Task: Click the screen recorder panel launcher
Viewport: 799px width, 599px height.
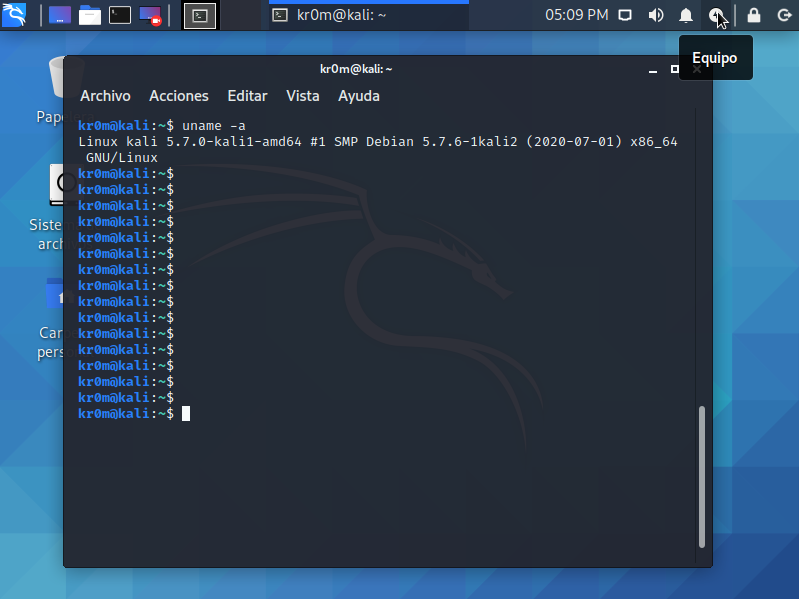Action: (150, 15)
